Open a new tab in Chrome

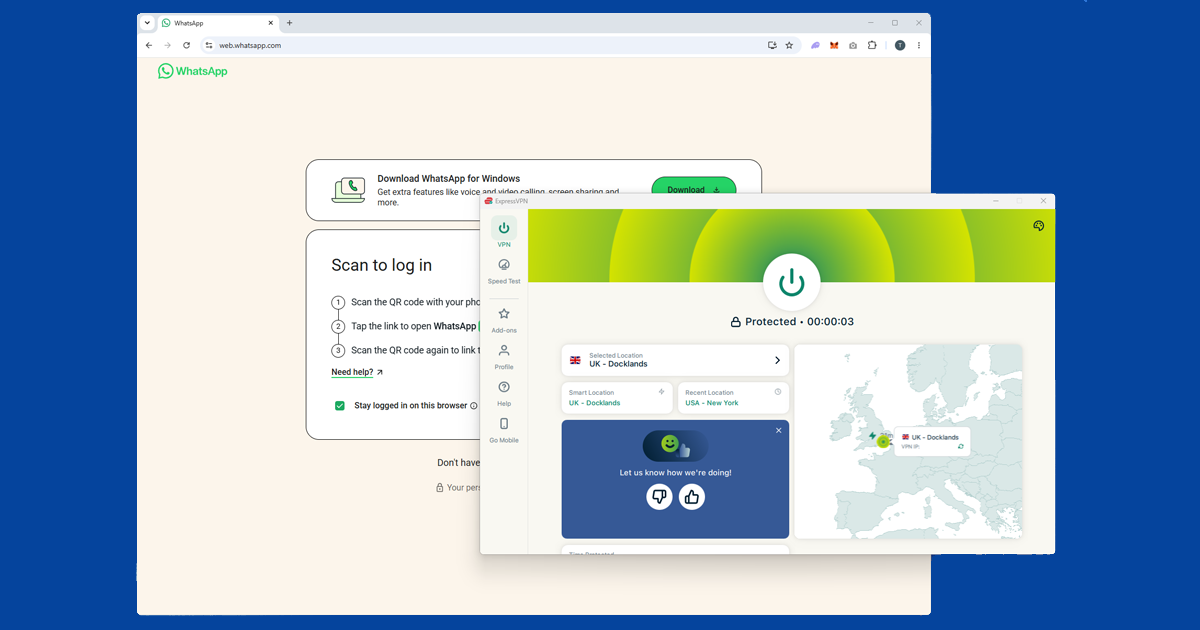point(290,22)
